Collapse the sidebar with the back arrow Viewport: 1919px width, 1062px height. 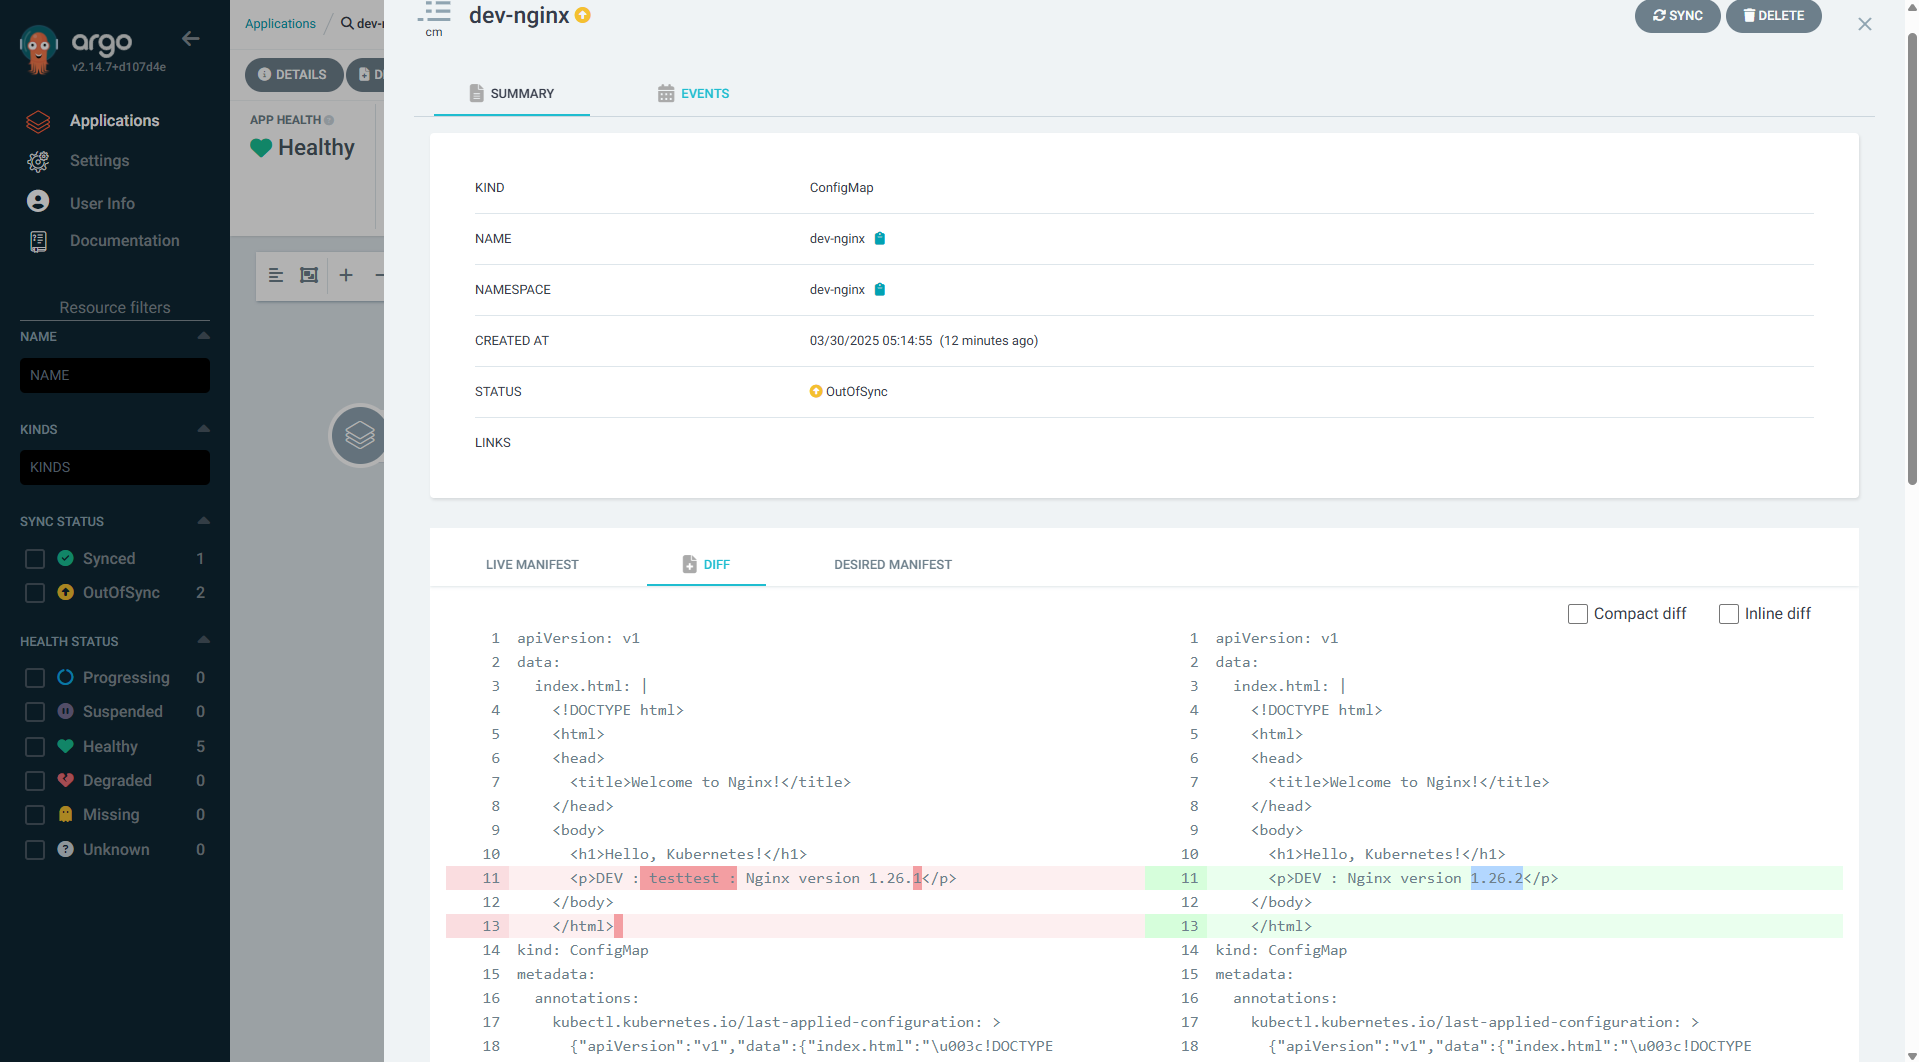pyautogui.click(x=190, y=39)
